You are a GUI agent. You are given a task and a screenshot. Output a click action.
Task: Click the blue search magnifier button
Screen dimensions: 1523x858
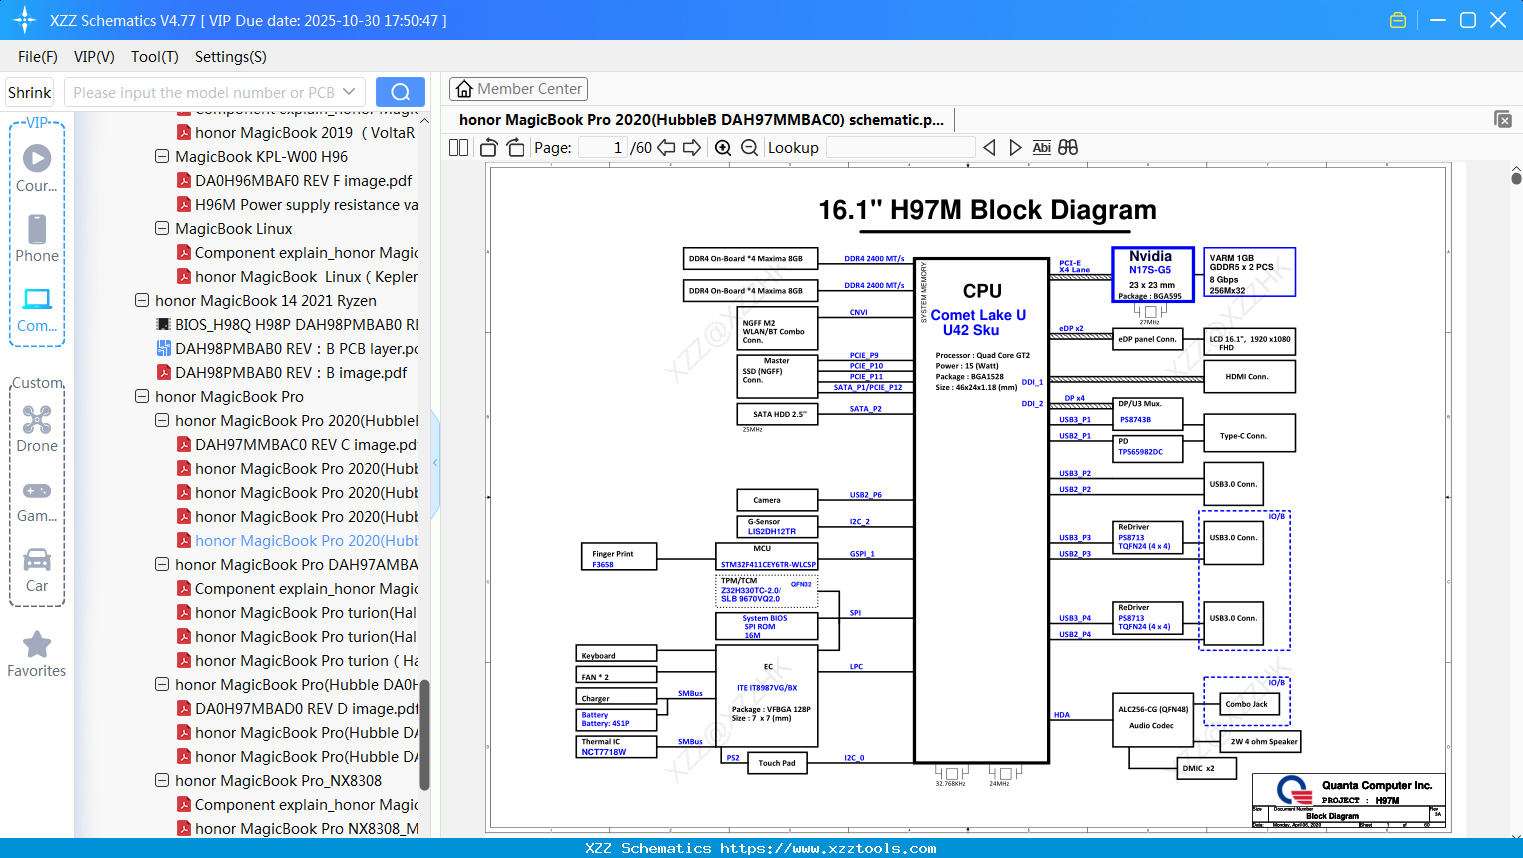point(400,92)
